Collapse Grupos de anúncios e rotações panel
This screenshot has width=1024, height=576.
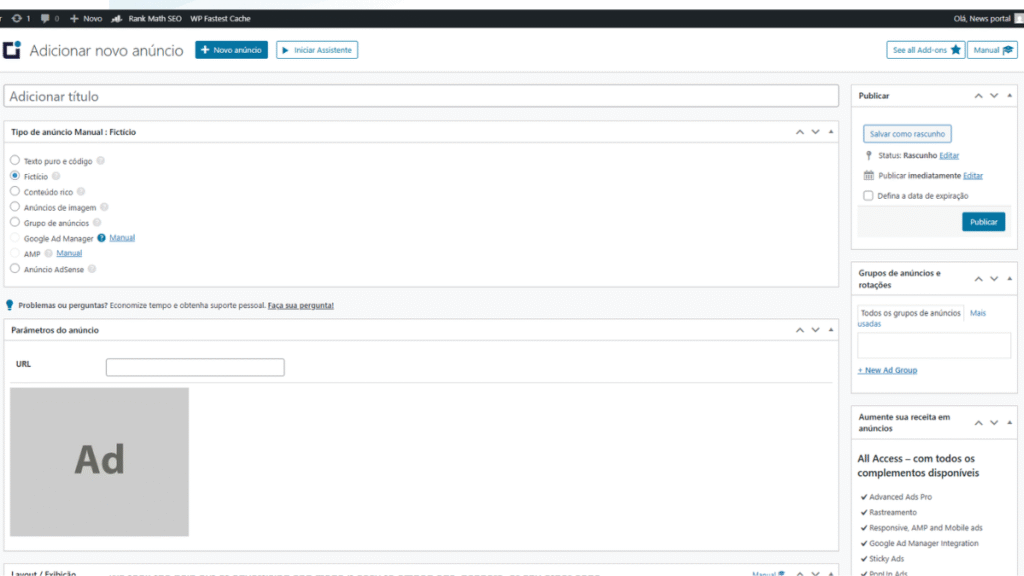(x=1010, y=279)
